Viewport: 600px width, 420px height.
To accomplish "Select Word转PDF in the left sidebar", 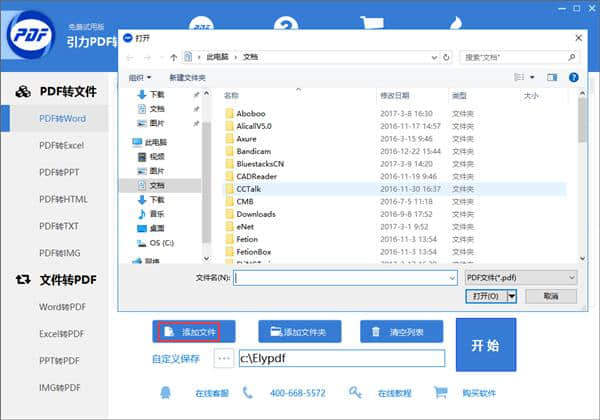I will click(62, 305).
